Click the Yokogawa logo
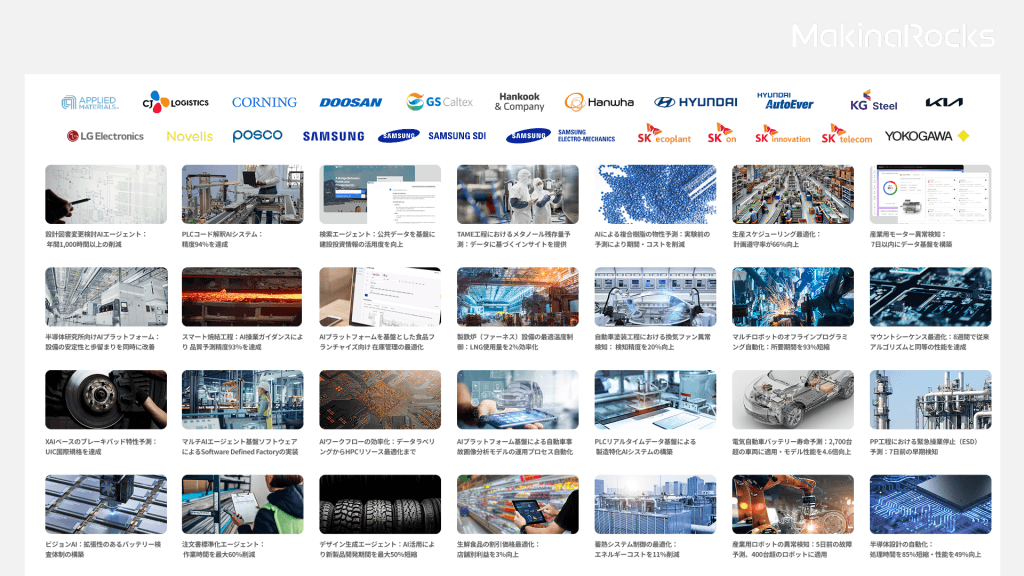The width and height of the screenshot is (1024, 576). click(x=926, y=136)
